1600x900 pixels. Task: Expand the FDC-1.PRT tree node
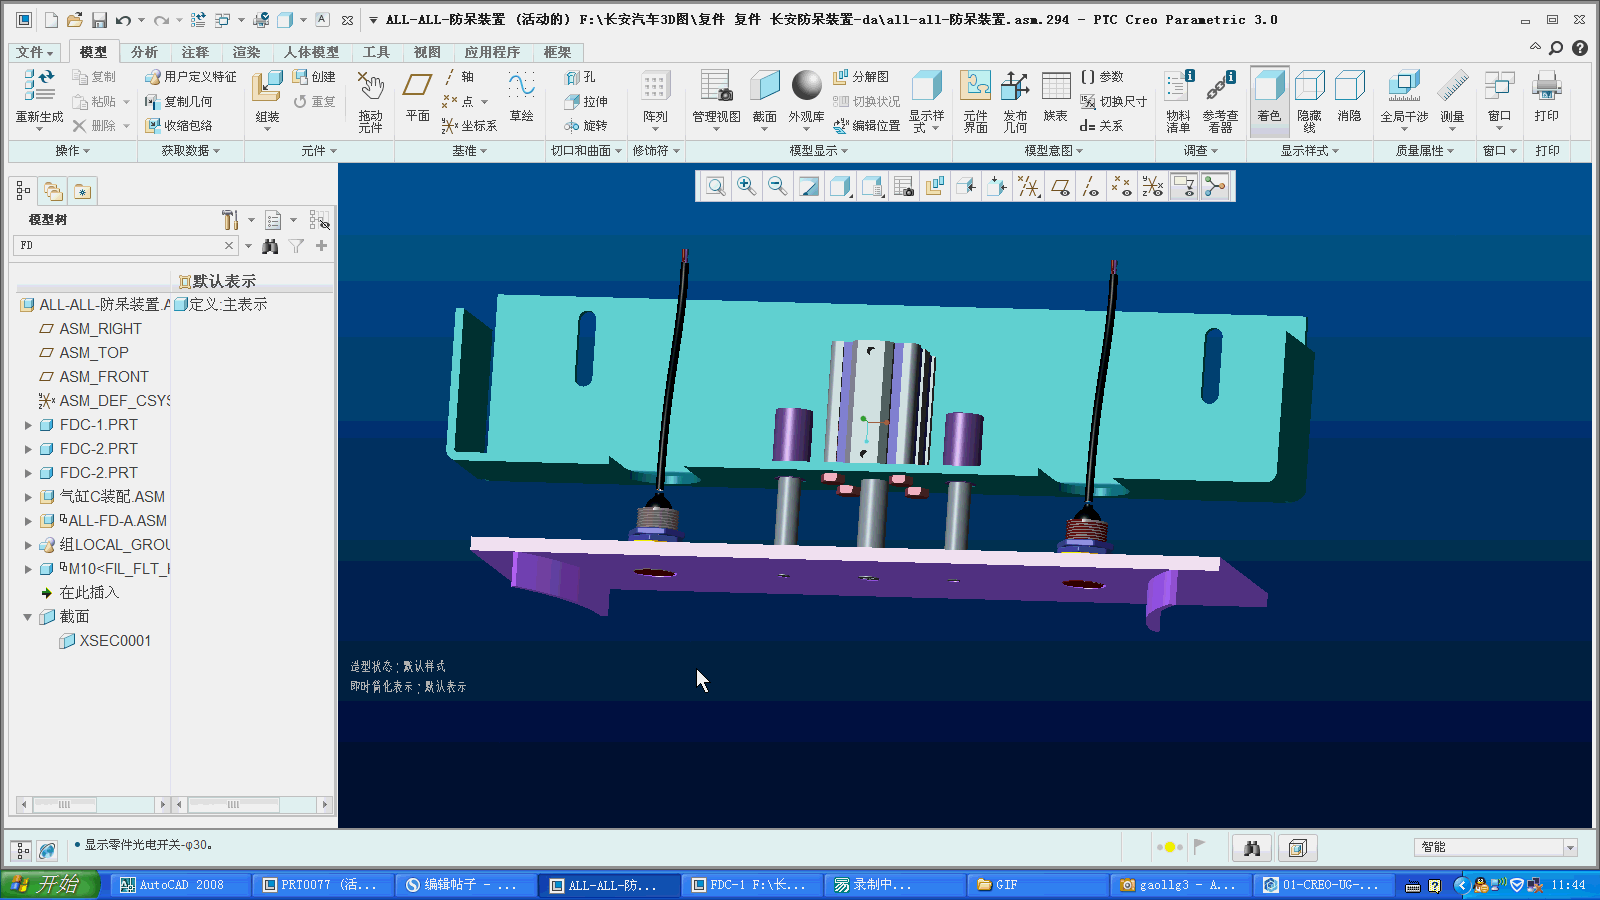[x=28, y=425]
